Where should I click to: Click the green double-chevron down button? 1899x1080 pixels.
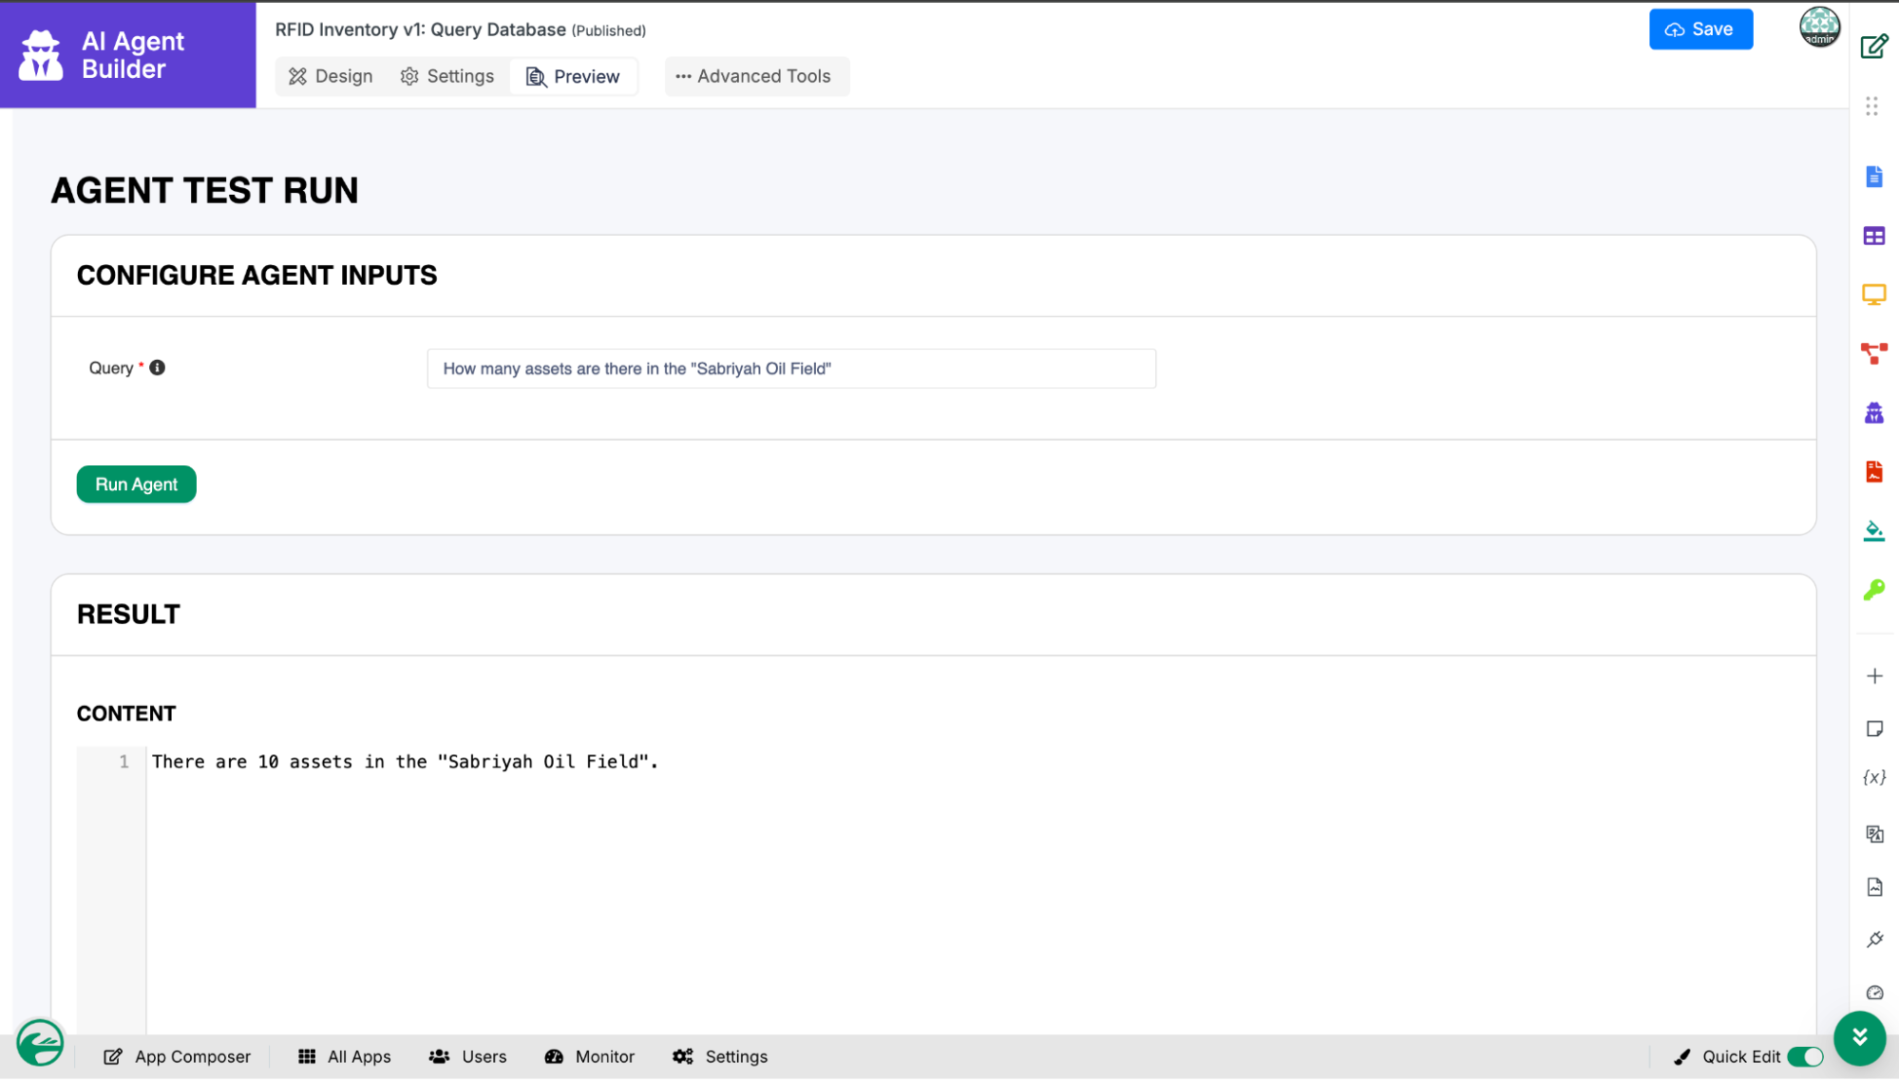point(1859,1038)
